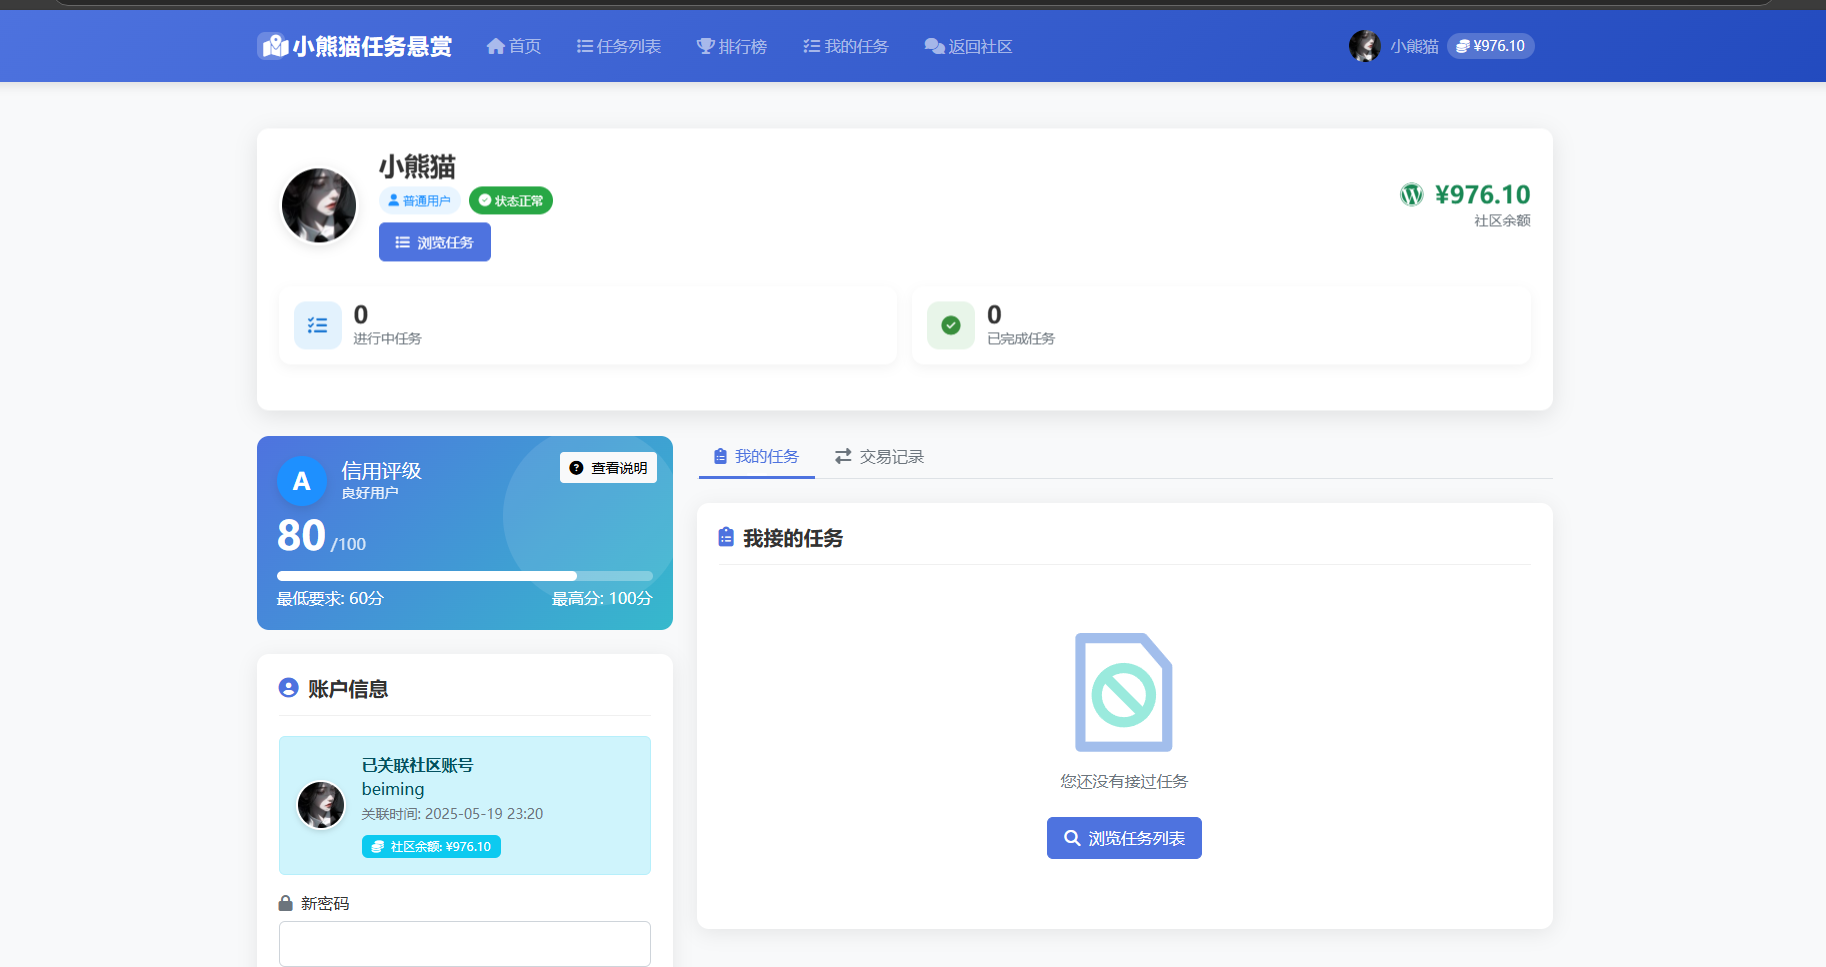Viewport: 1826px width, 967px height.
Task: Click the user avatar in the header
Action: pyautogui.click(x=1364, y=46)
